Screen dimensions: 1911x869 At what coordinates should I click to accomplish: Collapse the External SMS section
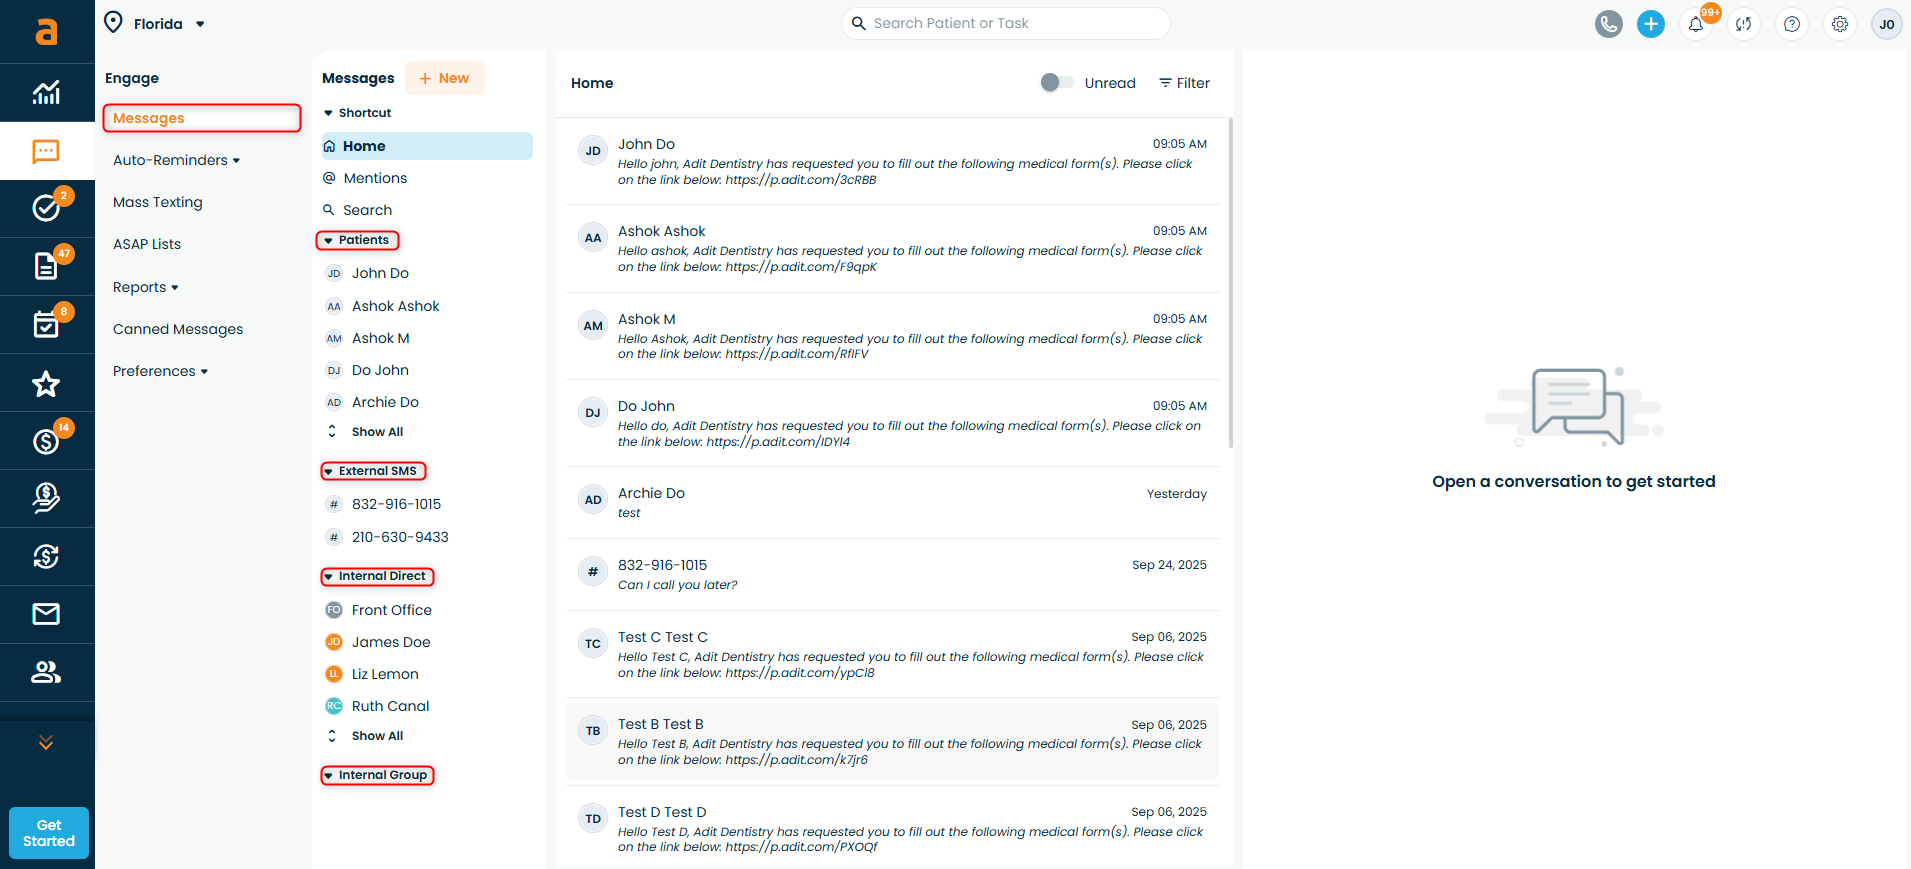point(372,471)
